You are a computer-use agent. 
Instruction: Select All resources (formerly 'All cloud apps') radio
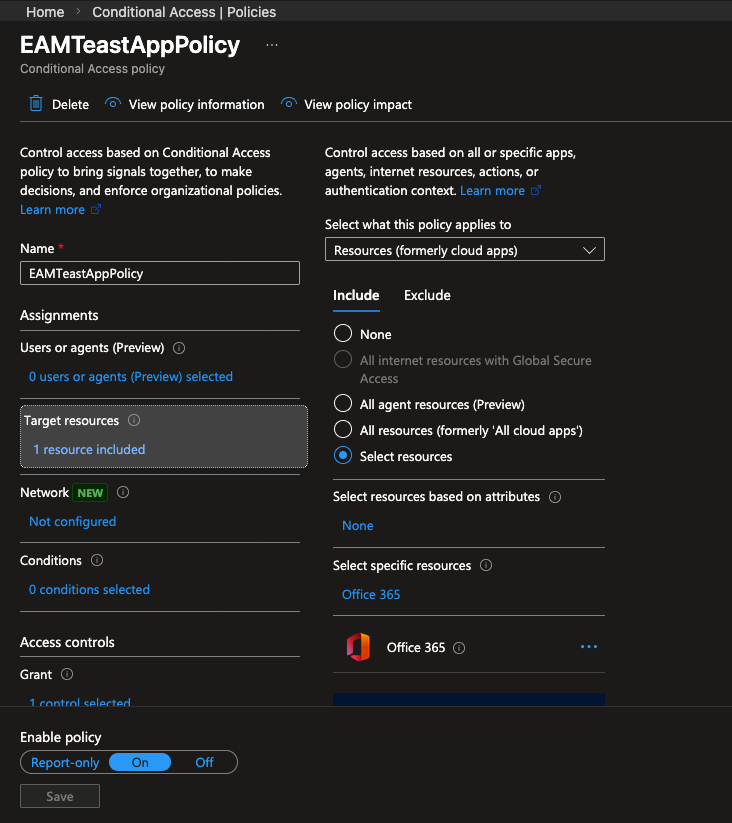(343, 429)
